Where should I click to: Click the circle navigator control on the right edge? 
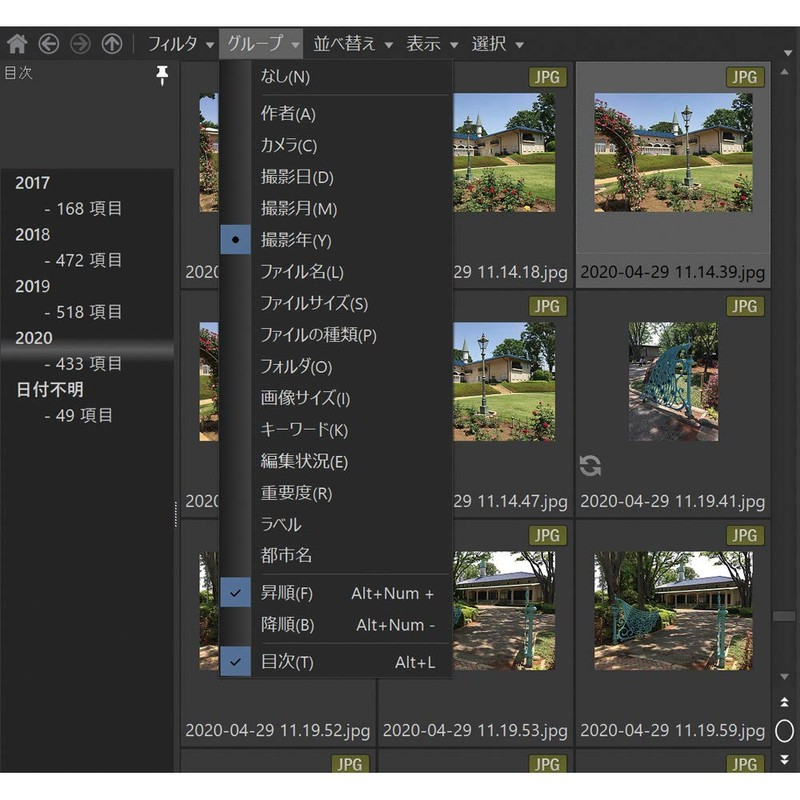click(x=786, y=730)
